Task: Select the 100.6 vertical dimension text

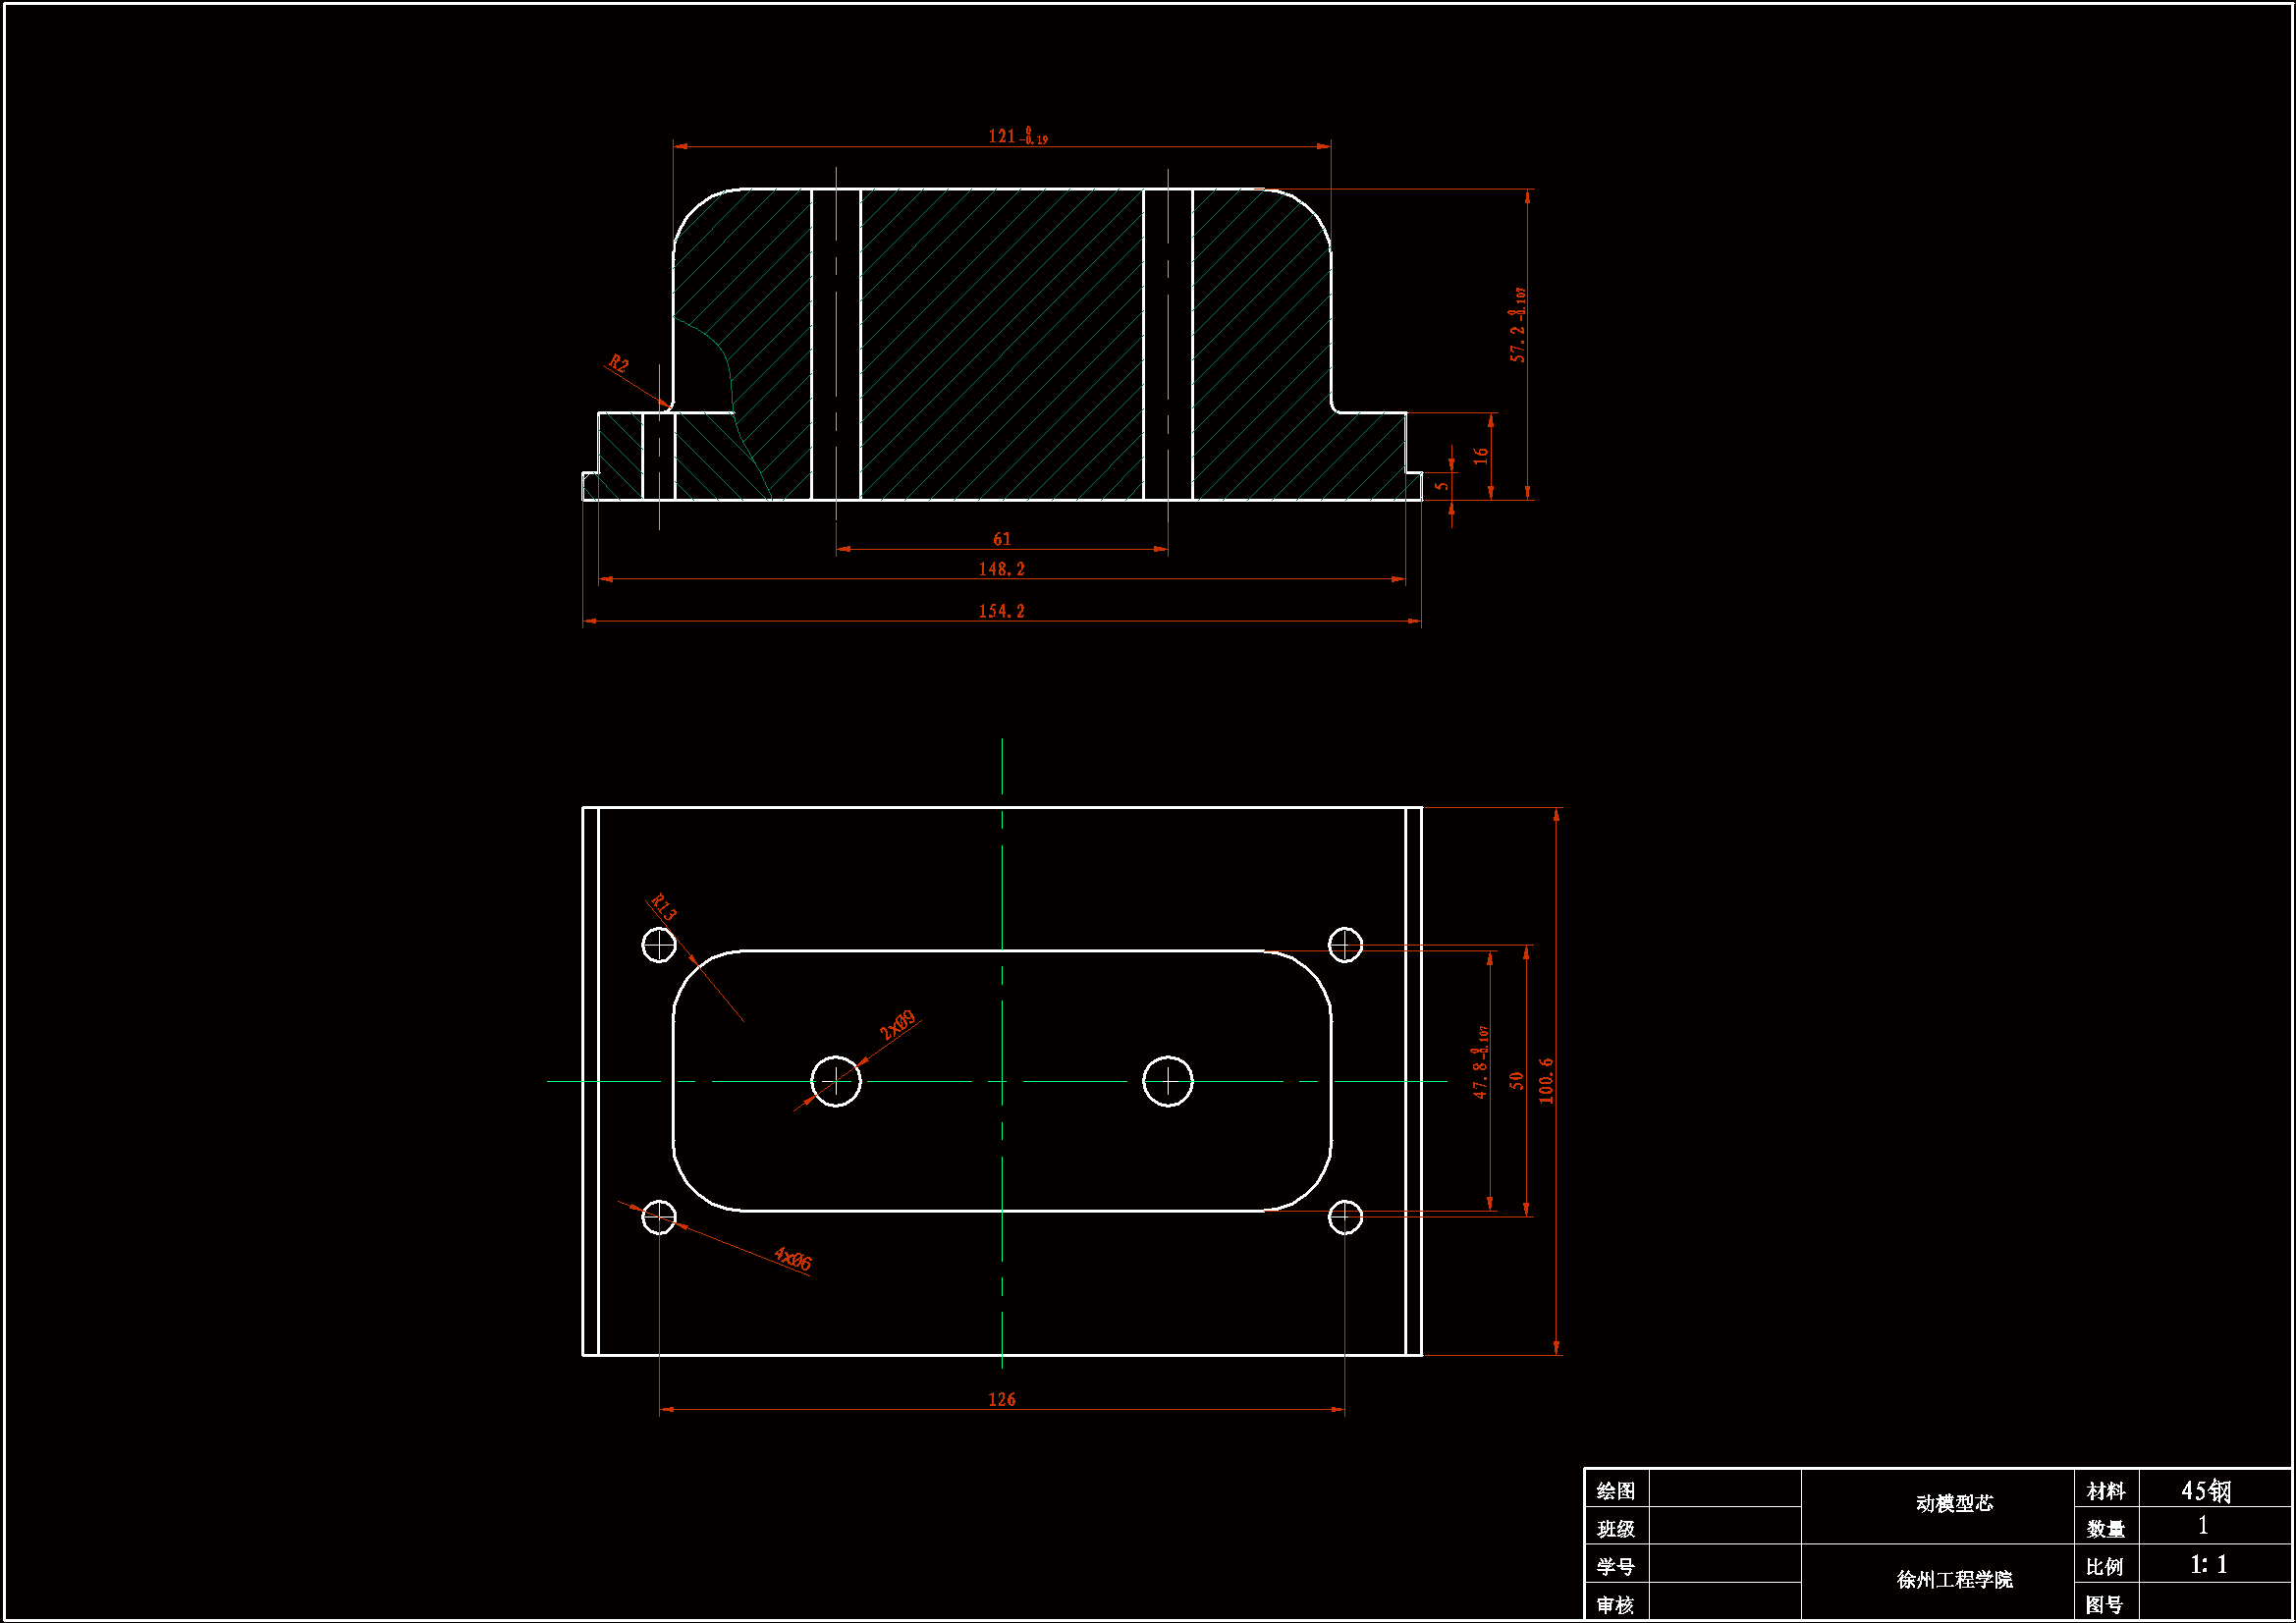Action: tap(1546, 1081)
